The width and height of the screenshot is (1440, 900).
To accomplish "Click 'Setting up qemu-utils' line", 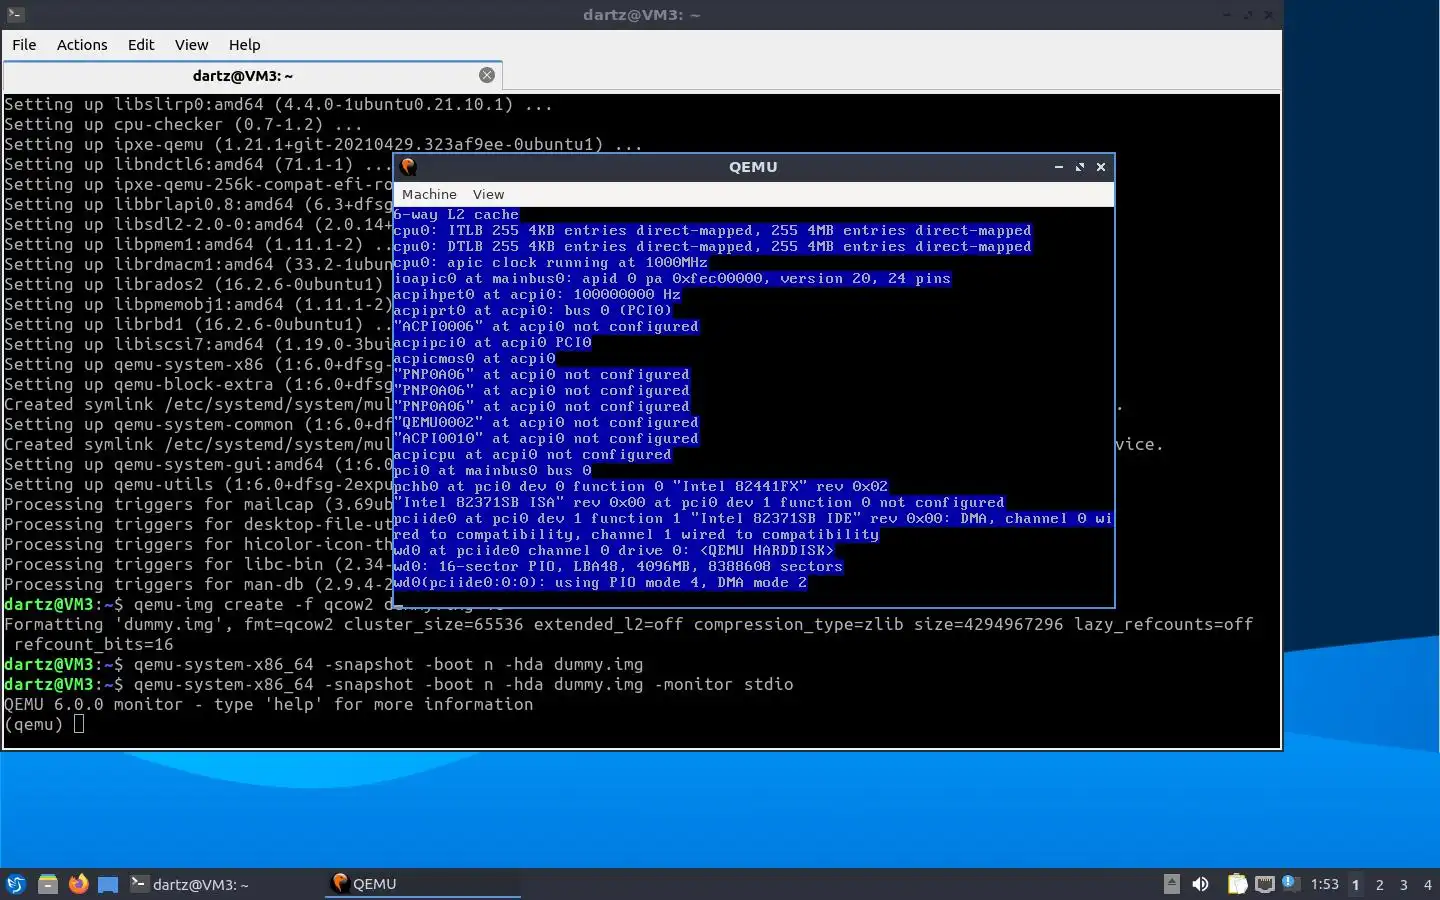I will pyautogui.click(x=198, y=484).
